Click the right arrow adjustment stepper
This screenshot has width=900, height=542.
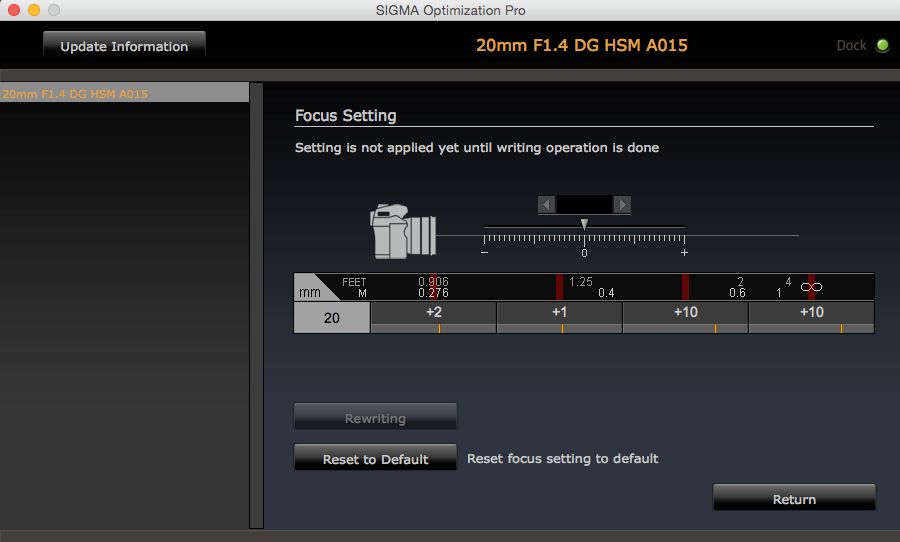(622, 204)
